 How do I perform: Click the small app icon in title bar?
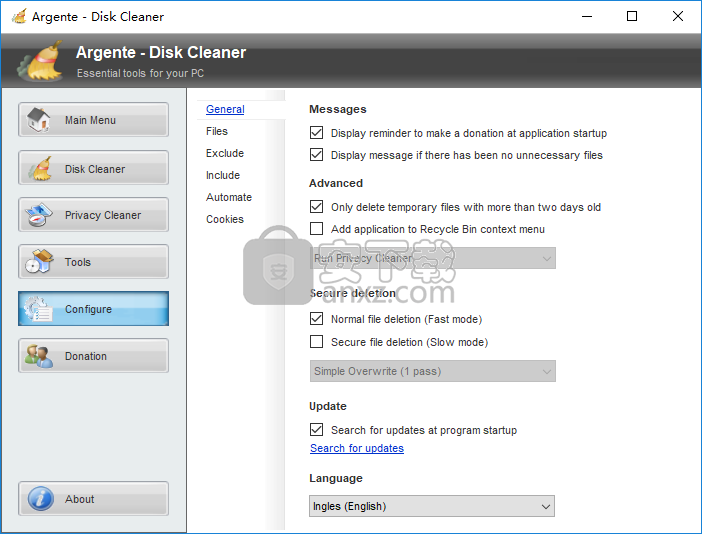coord(19,17)
